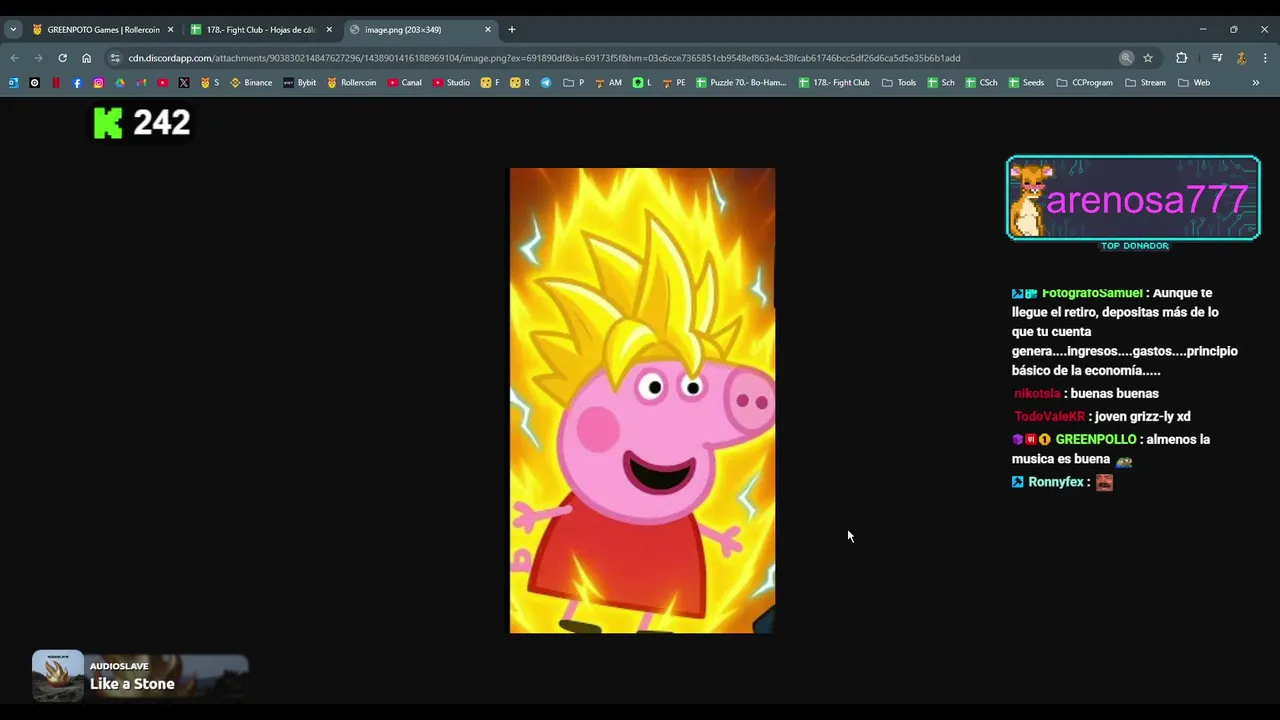Viewport: 1280px width, 720px height.
Task: Open the Extensions puzzle icon
Action: [1181, 58]
